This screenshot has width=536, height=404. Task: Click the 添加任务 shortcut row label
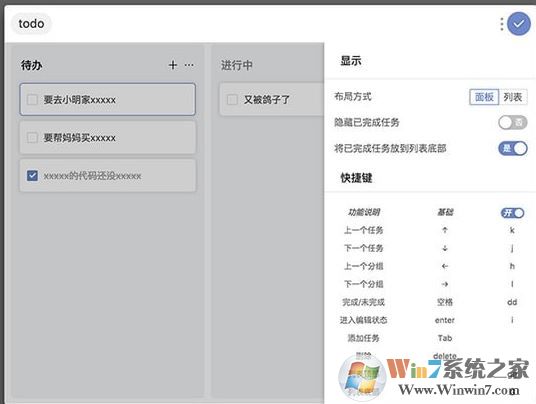click(363, 338)
